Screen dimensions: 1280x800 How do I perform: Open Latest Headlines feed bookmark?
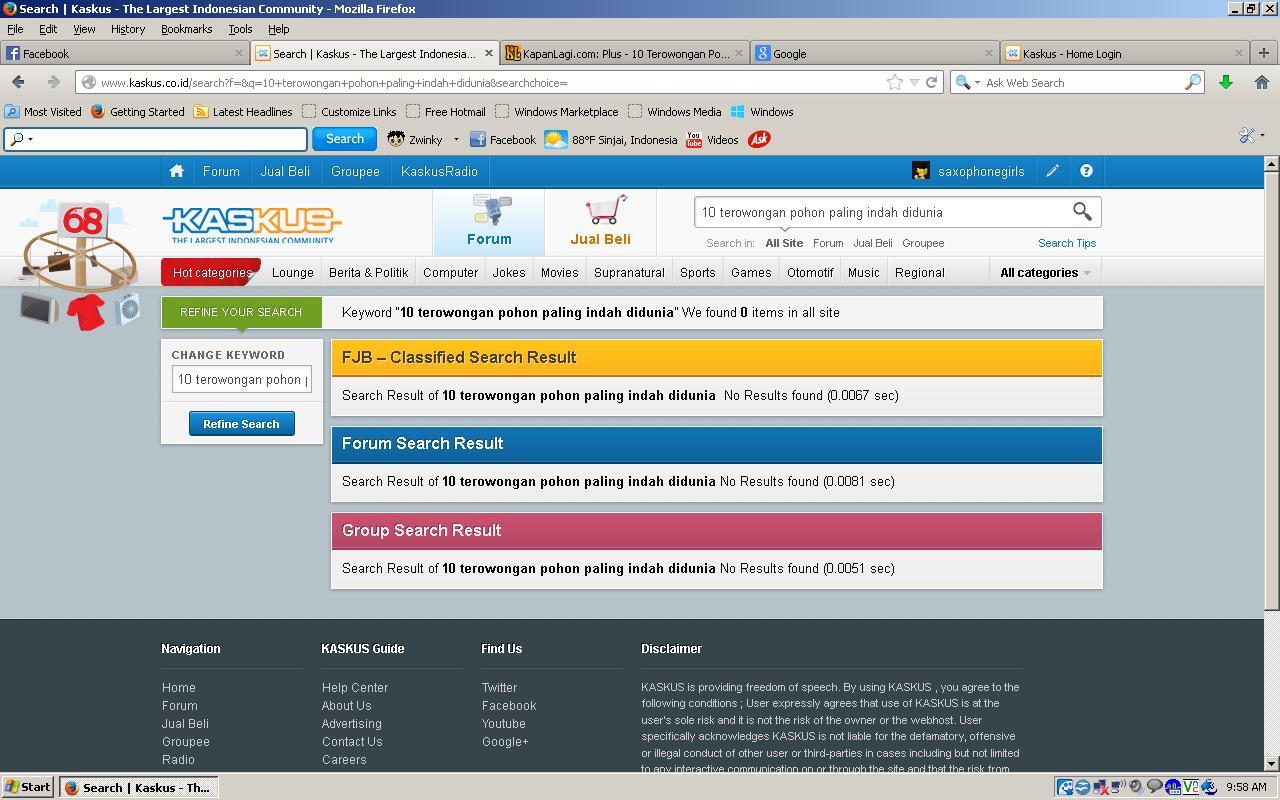243,111
